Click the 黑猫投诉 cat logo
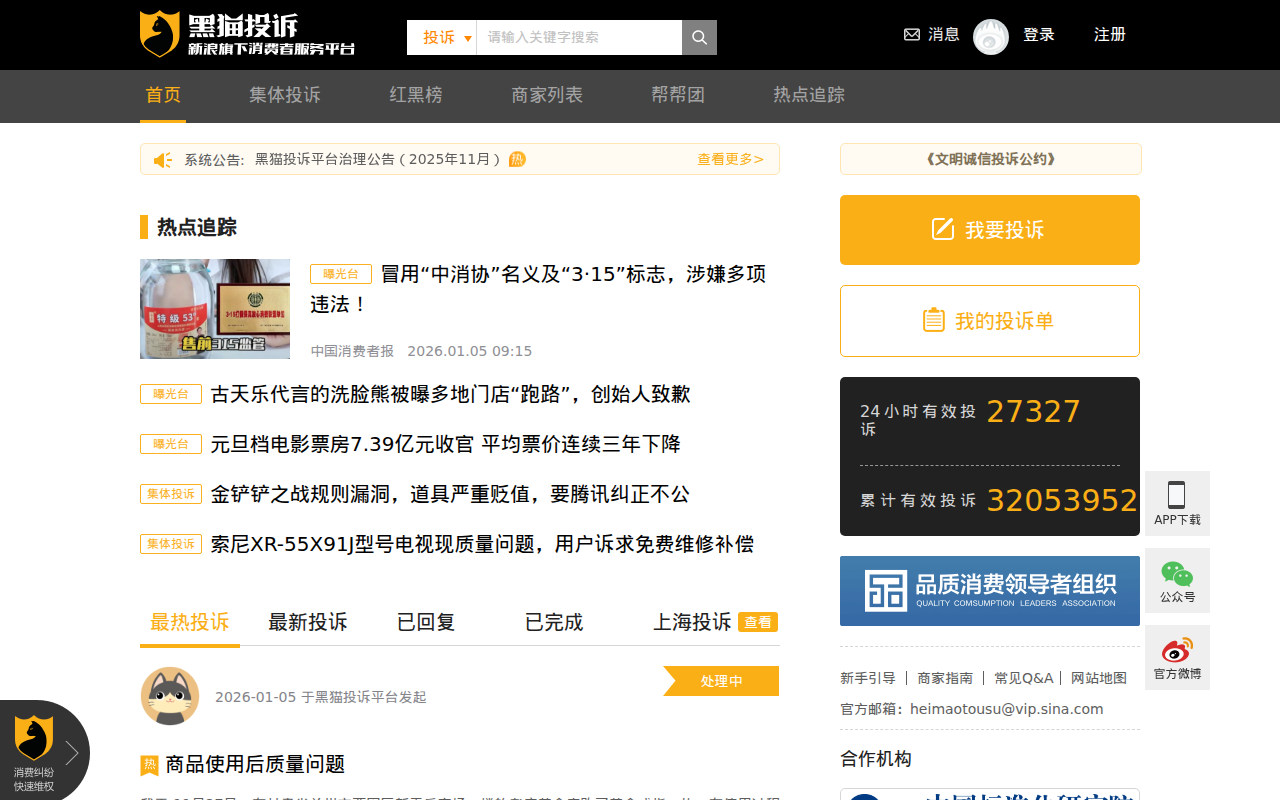The width and height of the screenshot is (1280, 800). (x=157, y=32)
